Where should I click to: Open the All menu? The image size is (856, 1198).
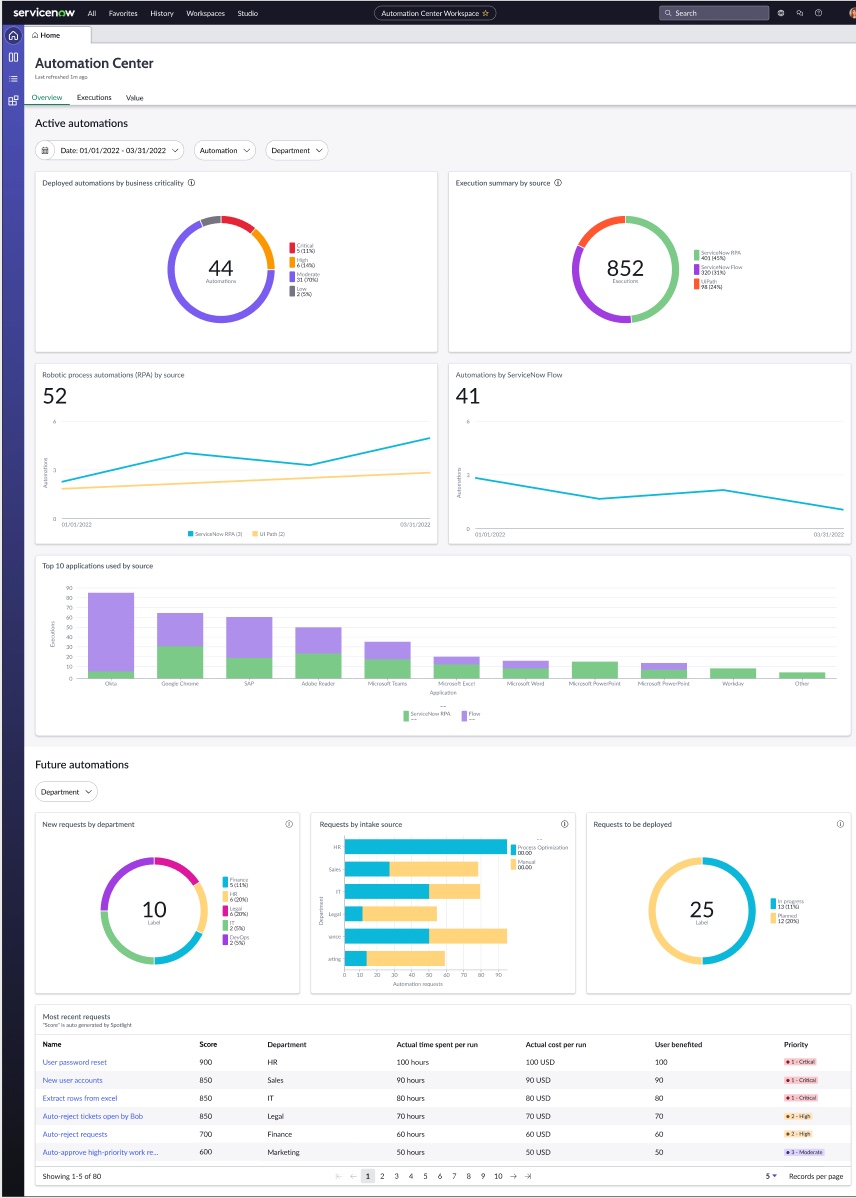point(92,13)
